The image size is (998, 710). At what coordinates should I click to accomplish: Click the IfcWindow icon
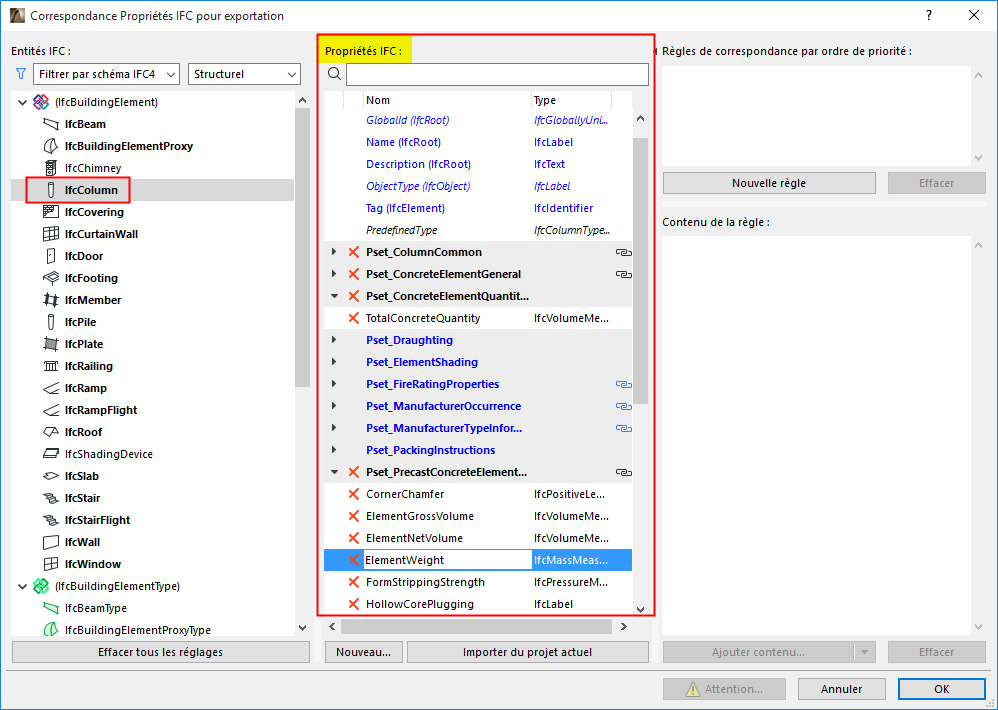click(51, 564)
